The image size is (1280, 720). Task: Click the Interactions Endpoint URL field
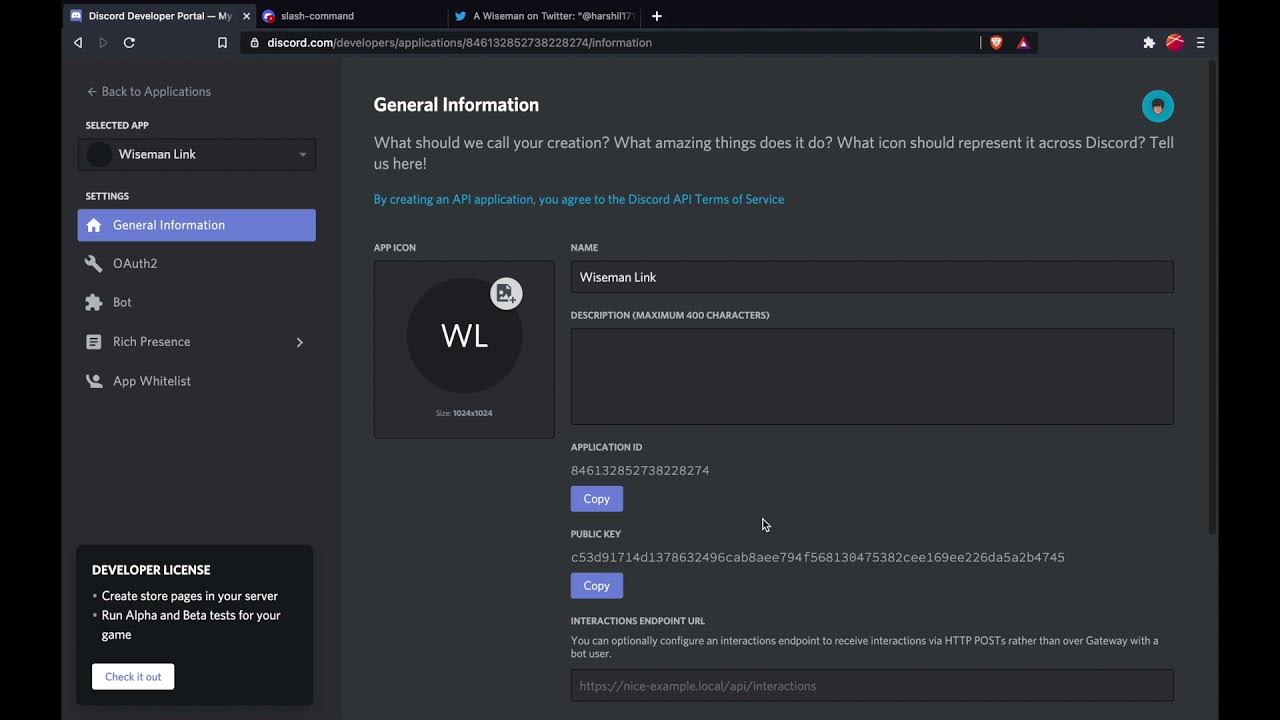(872, 686)
